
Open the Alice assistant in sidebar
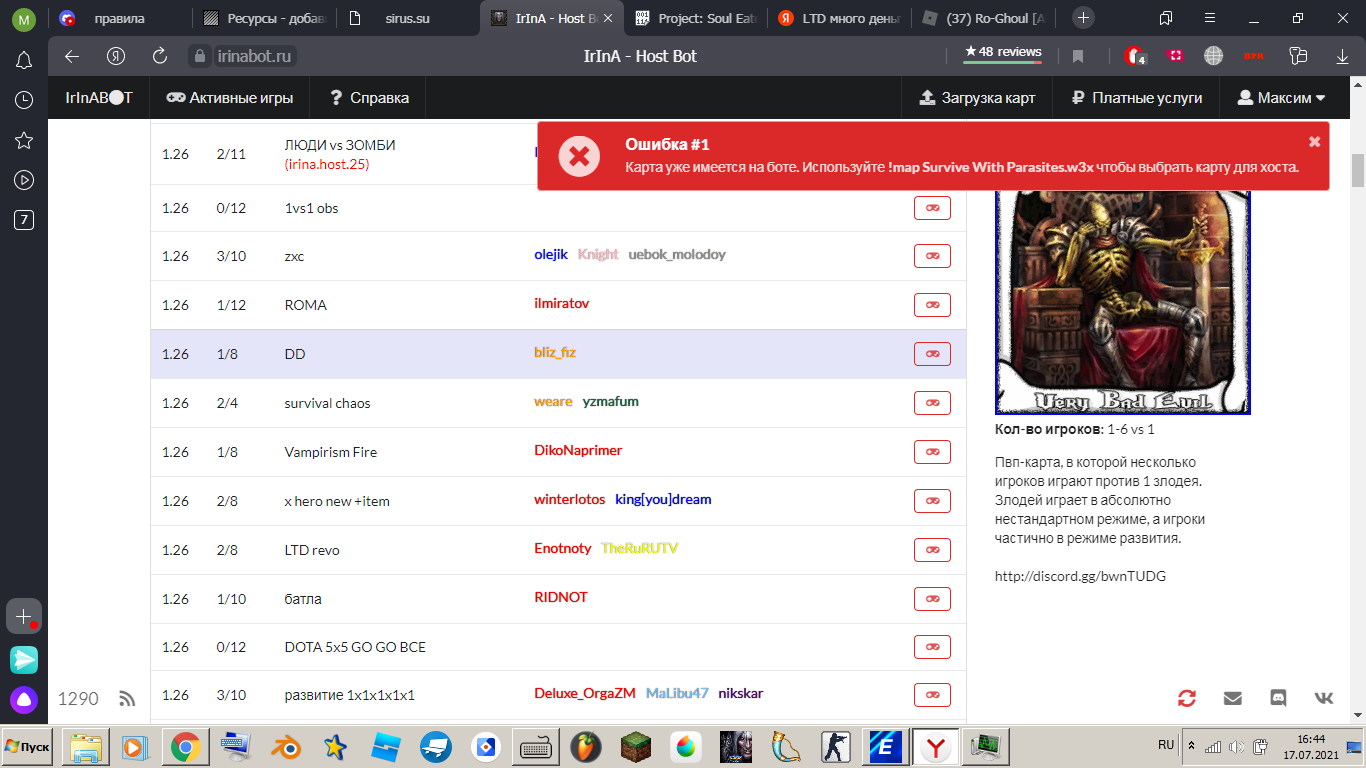[24, 699]
